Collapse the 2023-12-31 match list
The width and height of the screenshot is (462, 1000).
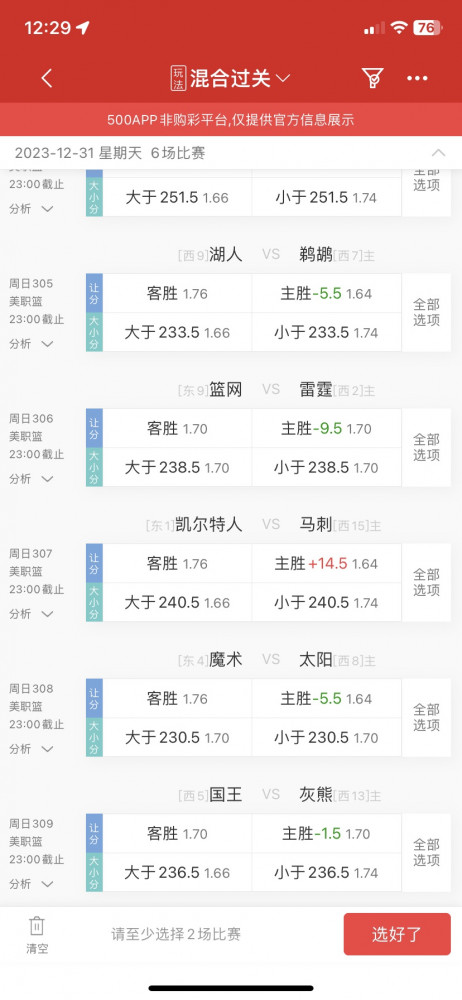tap(438, 153)
